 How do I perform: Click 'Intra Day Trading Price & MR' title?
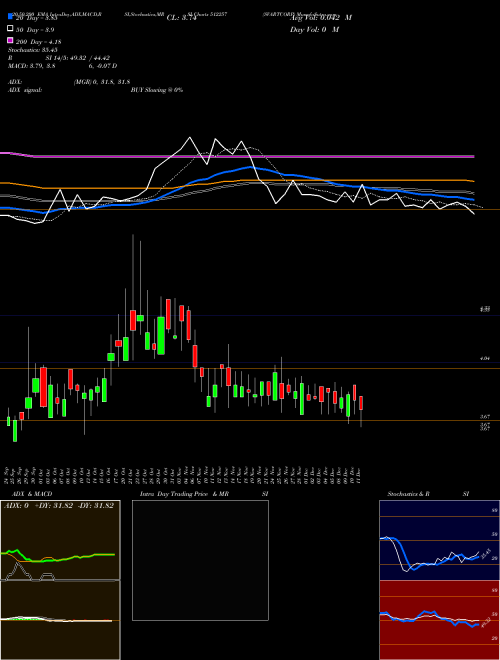point(184,494)
